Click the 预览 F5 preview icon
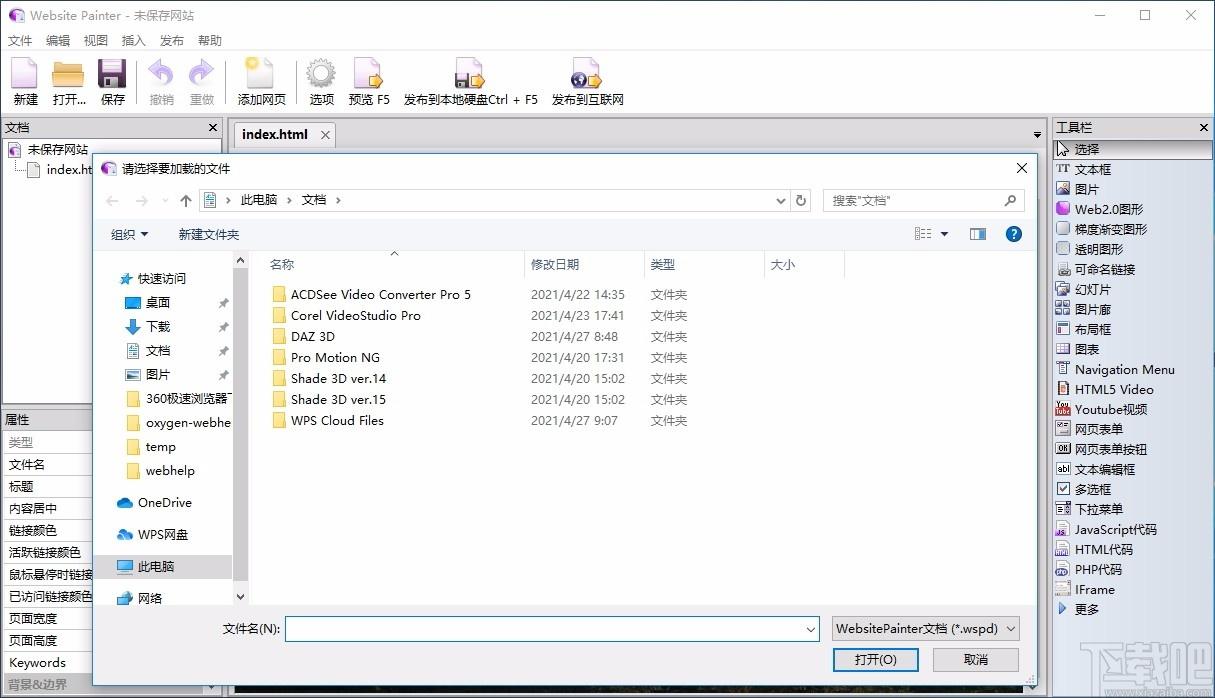 point(369,74)
